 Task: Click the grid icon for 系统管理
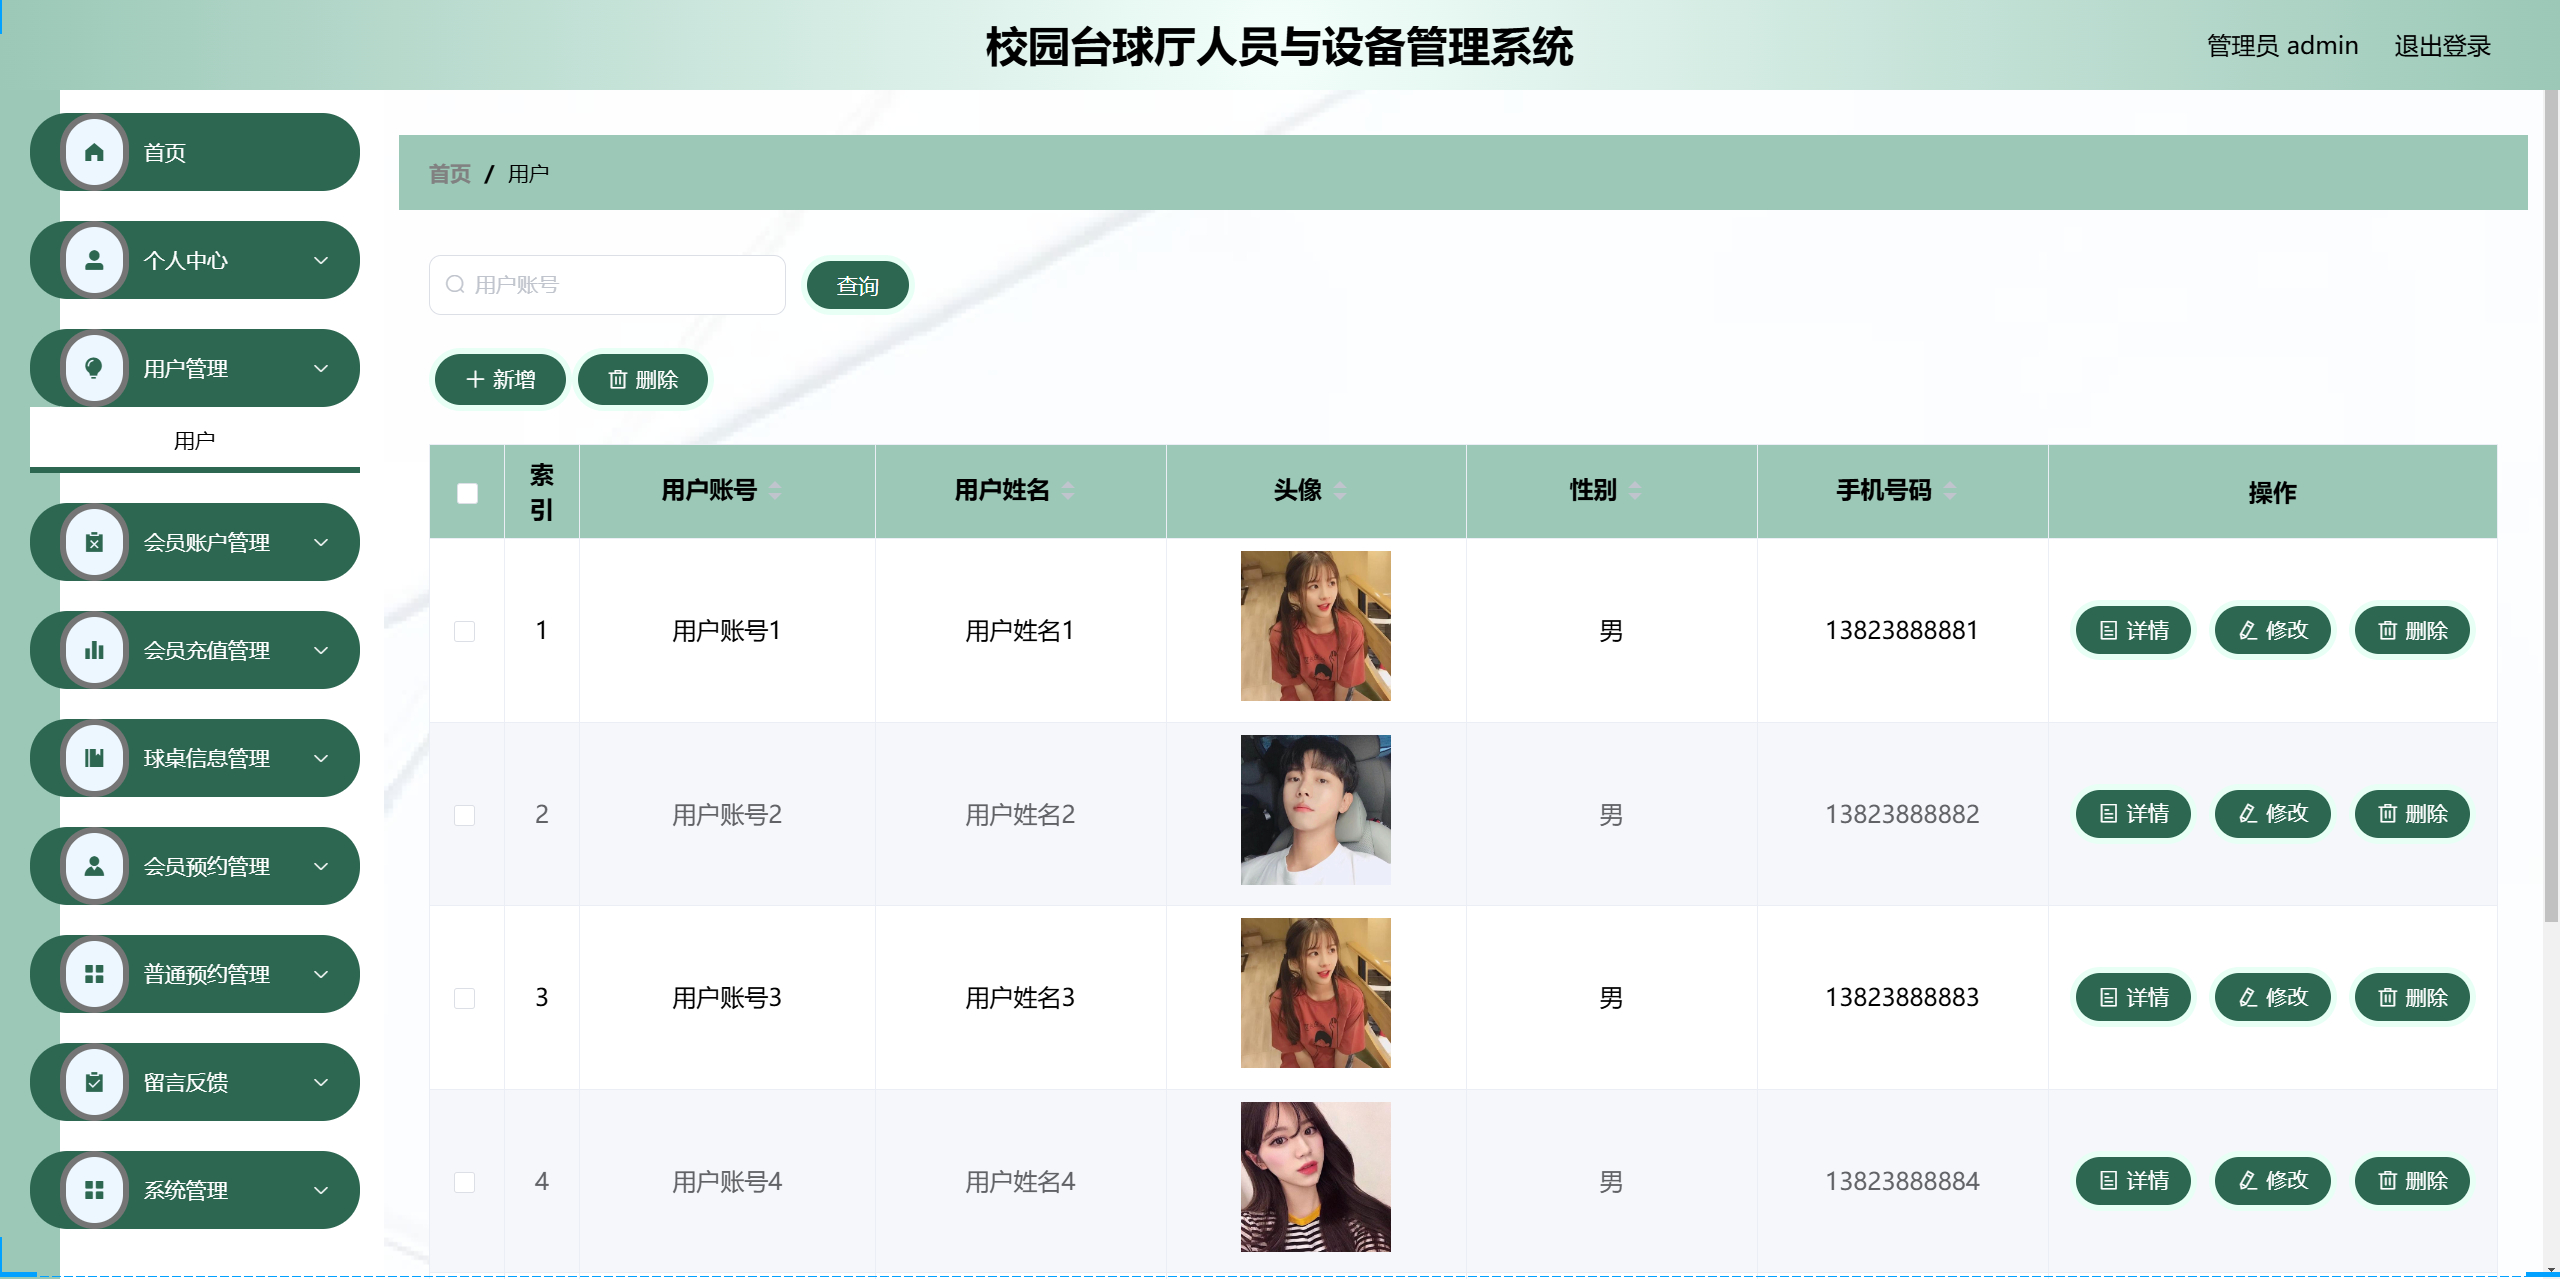point(94,1191)
